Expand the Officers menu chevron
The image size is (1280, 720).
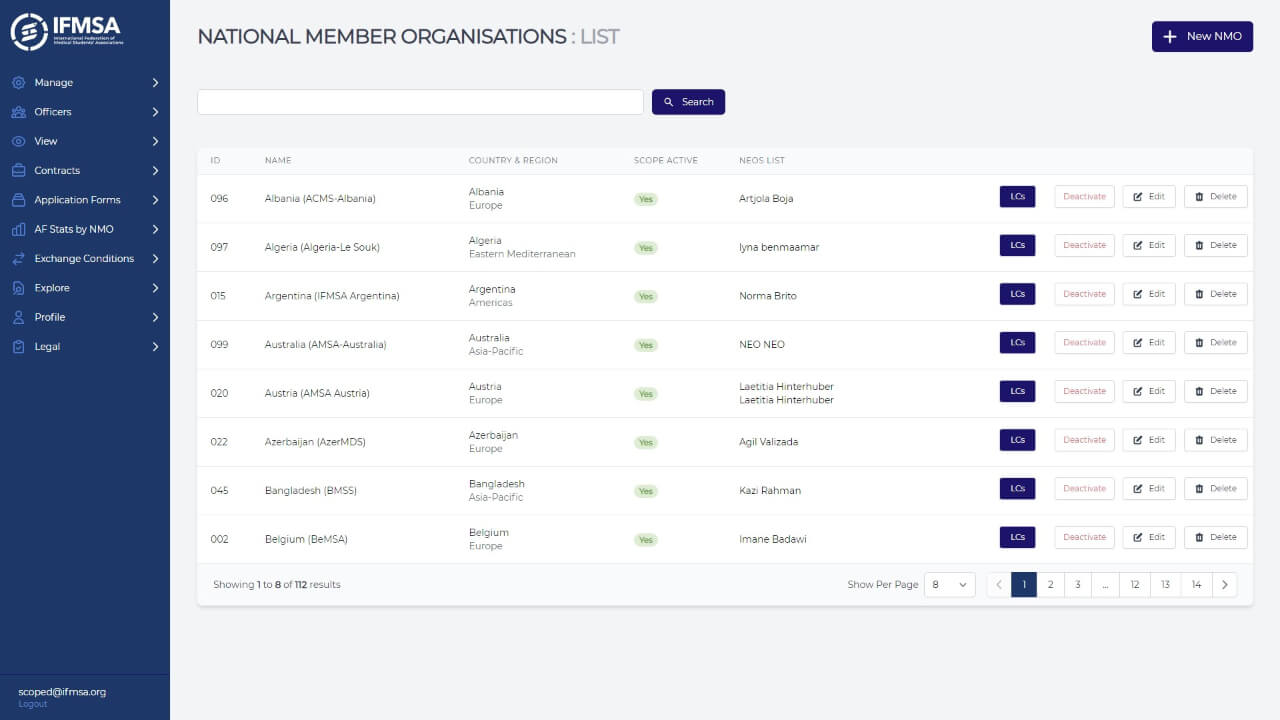pyautogui.click(x=155, y=112)
